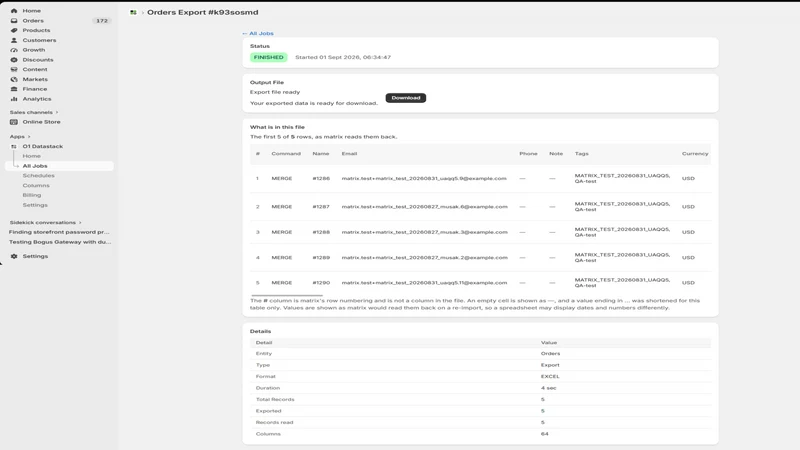The height and width of the screenshot is (450, 800).
Task: Click the Command column header
Action: 286,154
